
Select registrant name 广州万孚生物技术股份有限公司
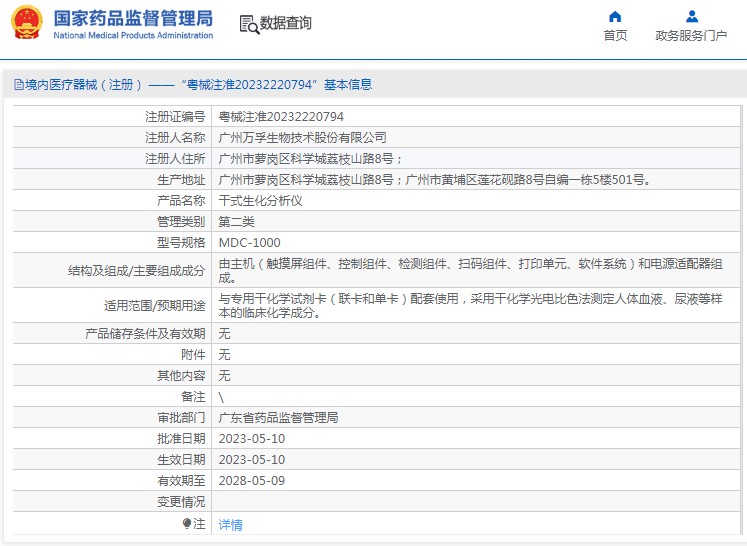[x=302, y=138]
